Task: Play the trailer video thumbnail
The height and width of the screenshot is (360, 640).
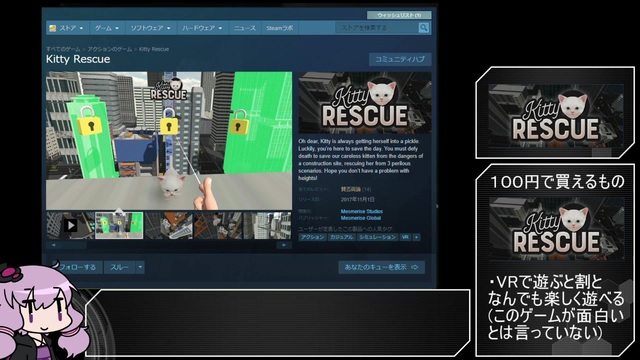Action: pos(70,225)
